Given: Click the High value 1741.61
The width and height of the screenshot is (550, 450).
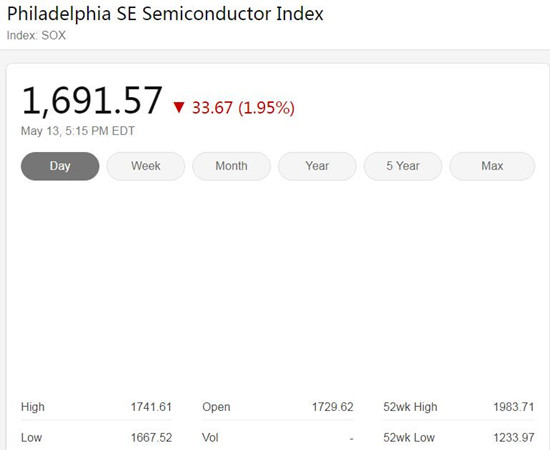Looking at the screenshot, I should tap(151, 407).
